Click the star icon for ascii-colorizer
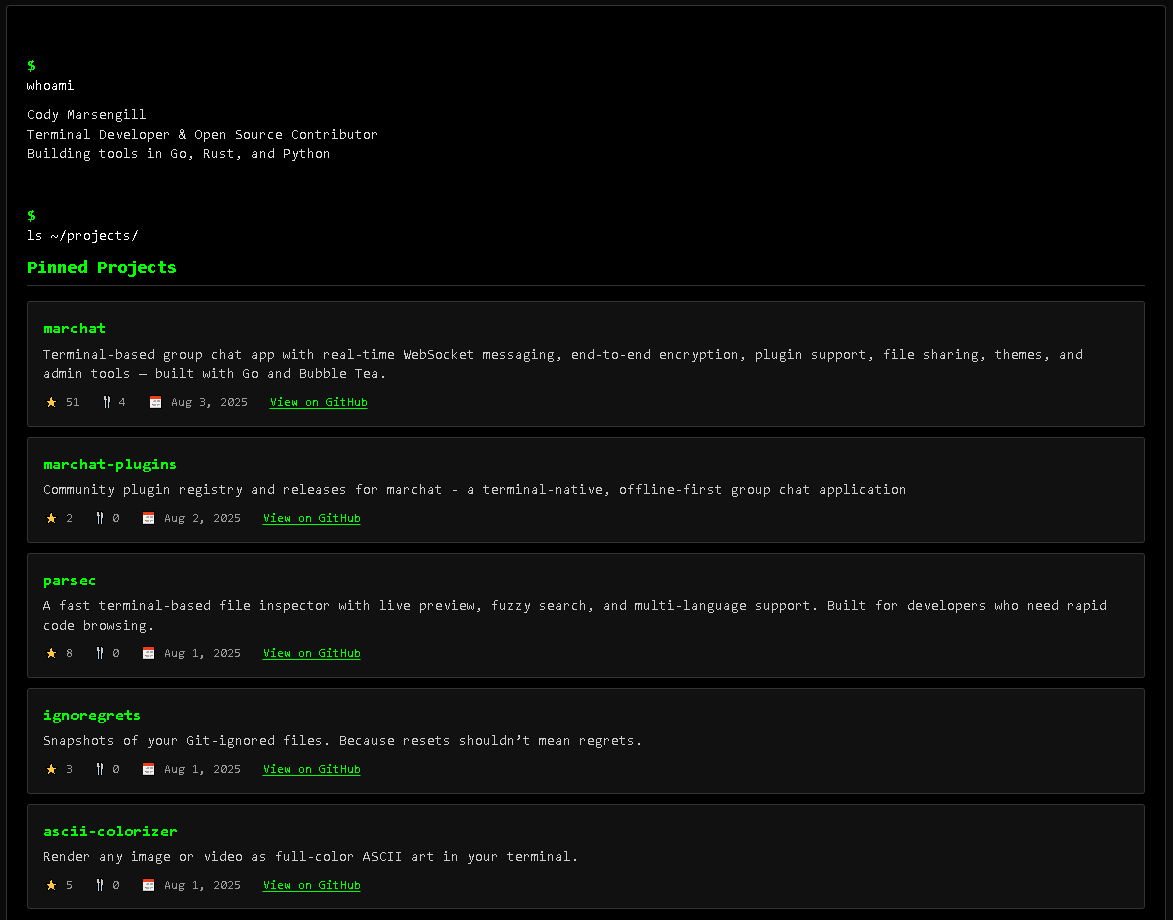 coord(51,885)
